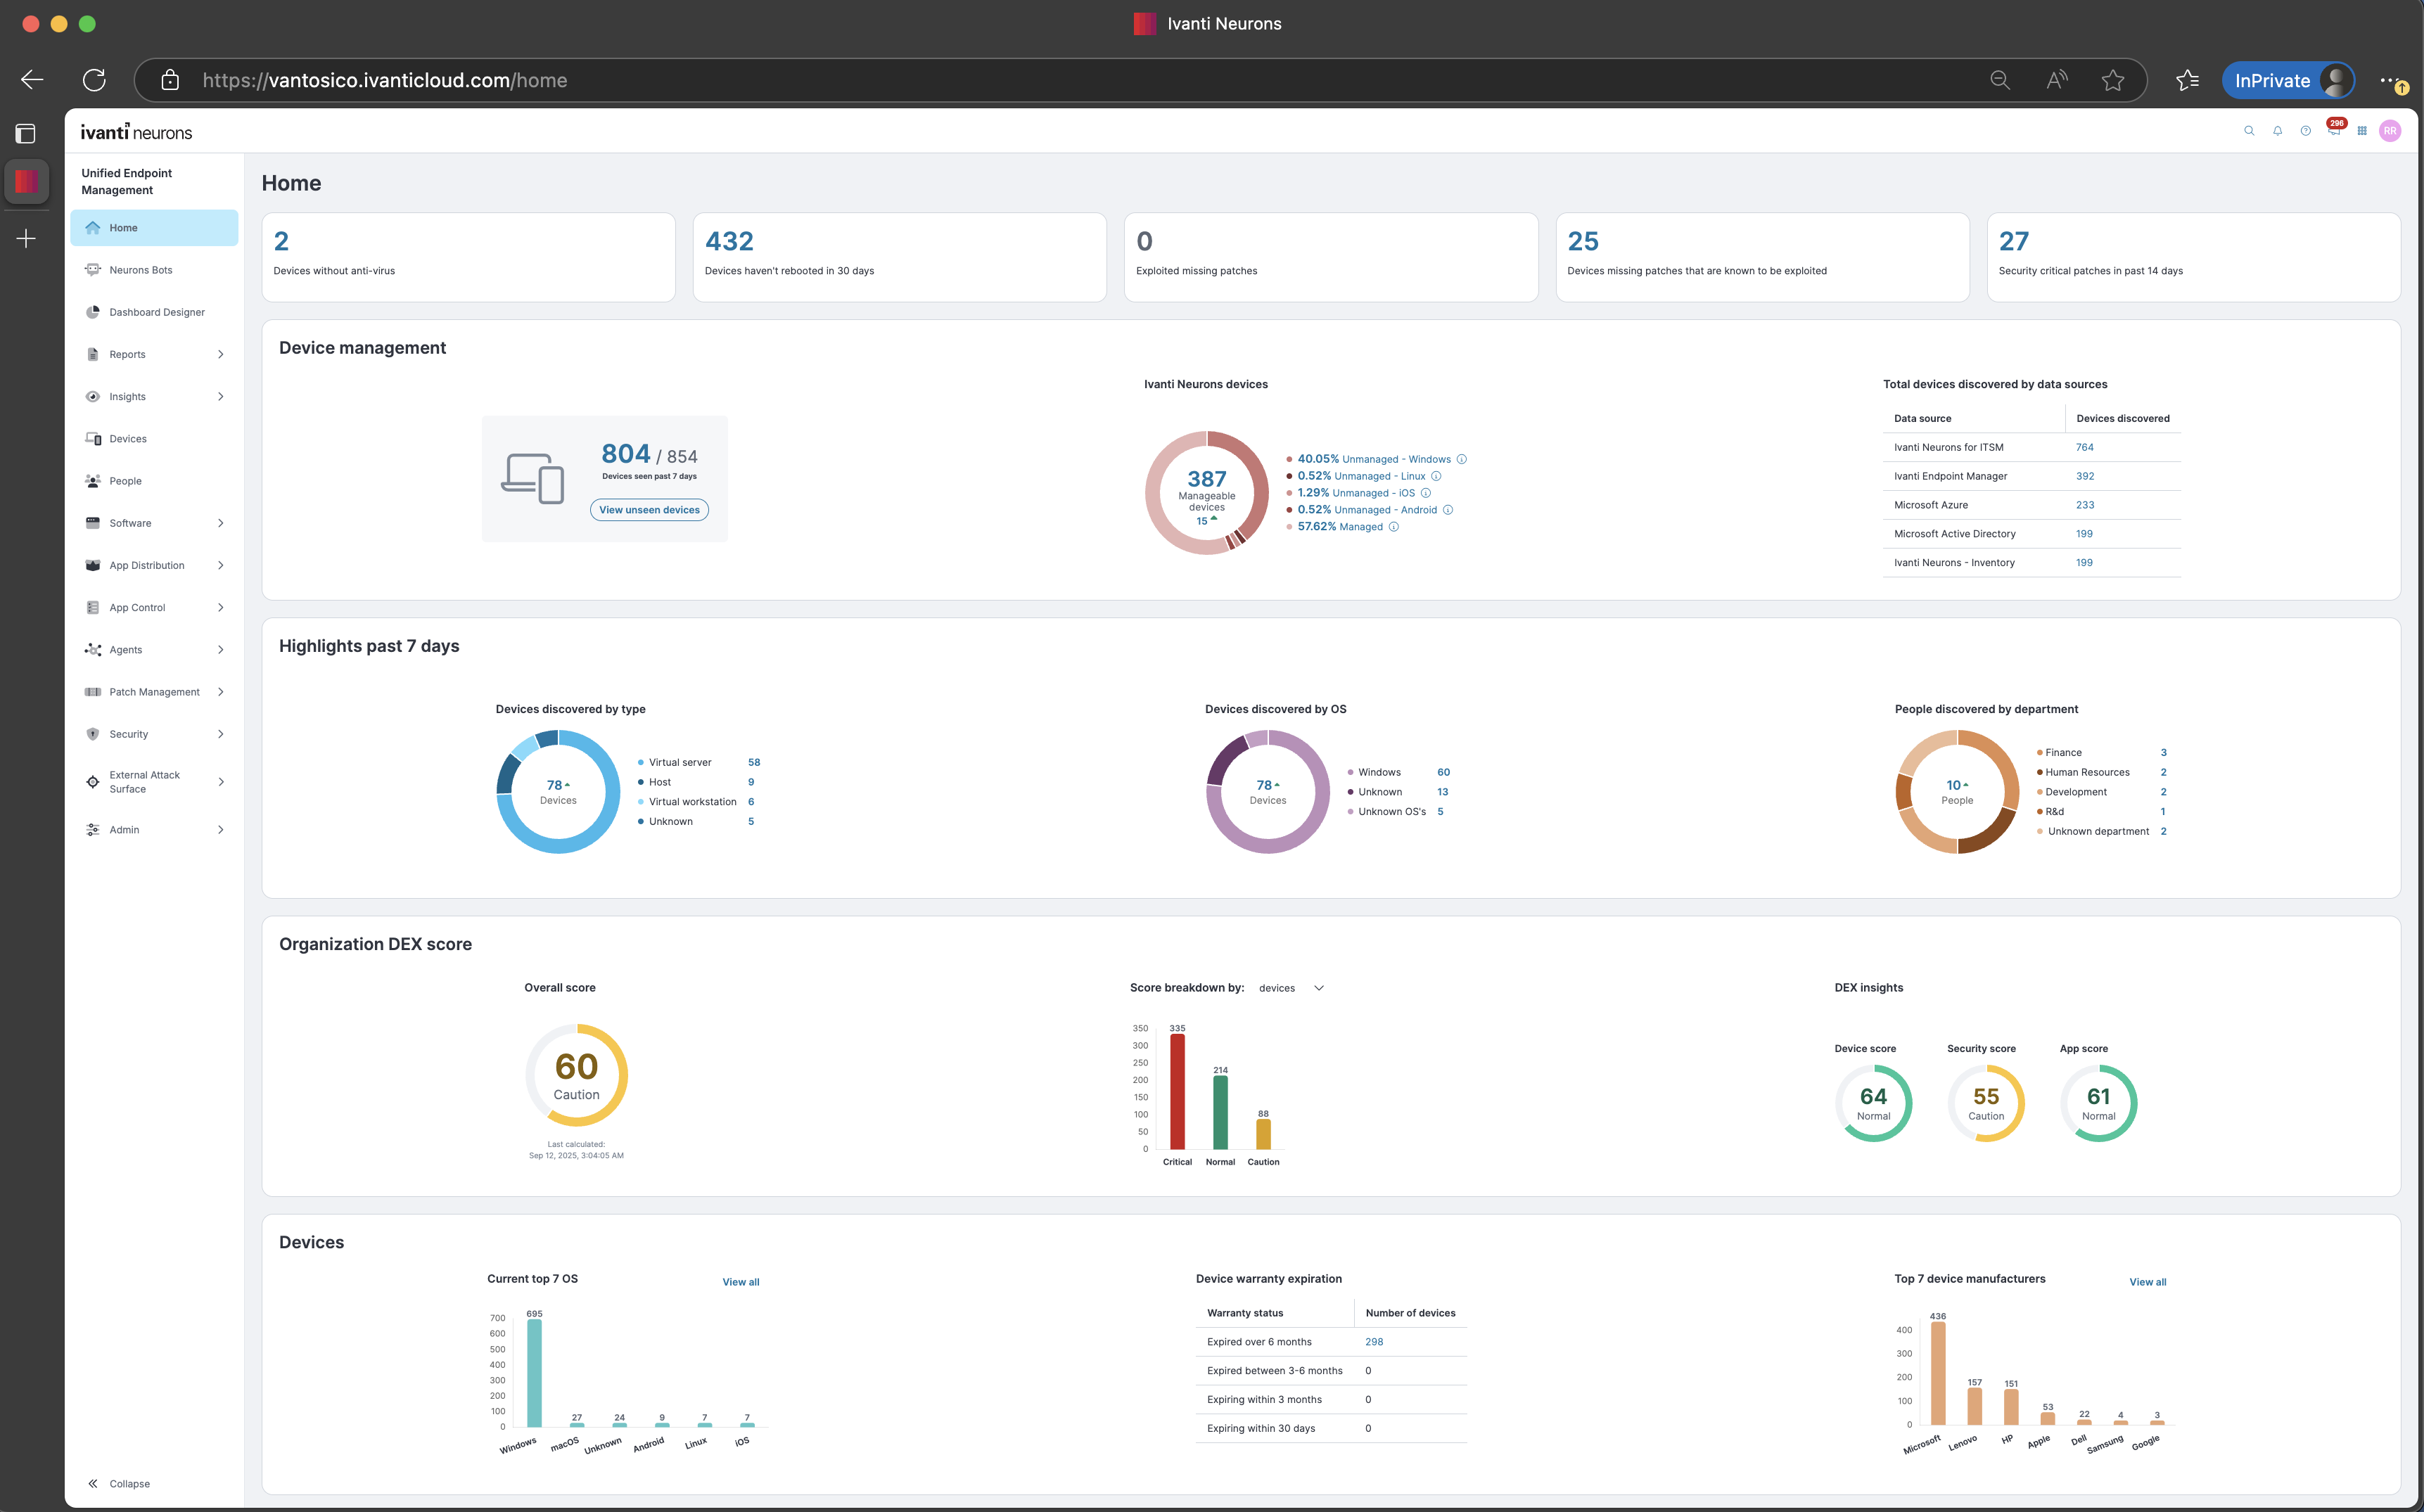Click the browser zoom magnifier icon
2424x1512 pixels.
(x=2000, y=80)
